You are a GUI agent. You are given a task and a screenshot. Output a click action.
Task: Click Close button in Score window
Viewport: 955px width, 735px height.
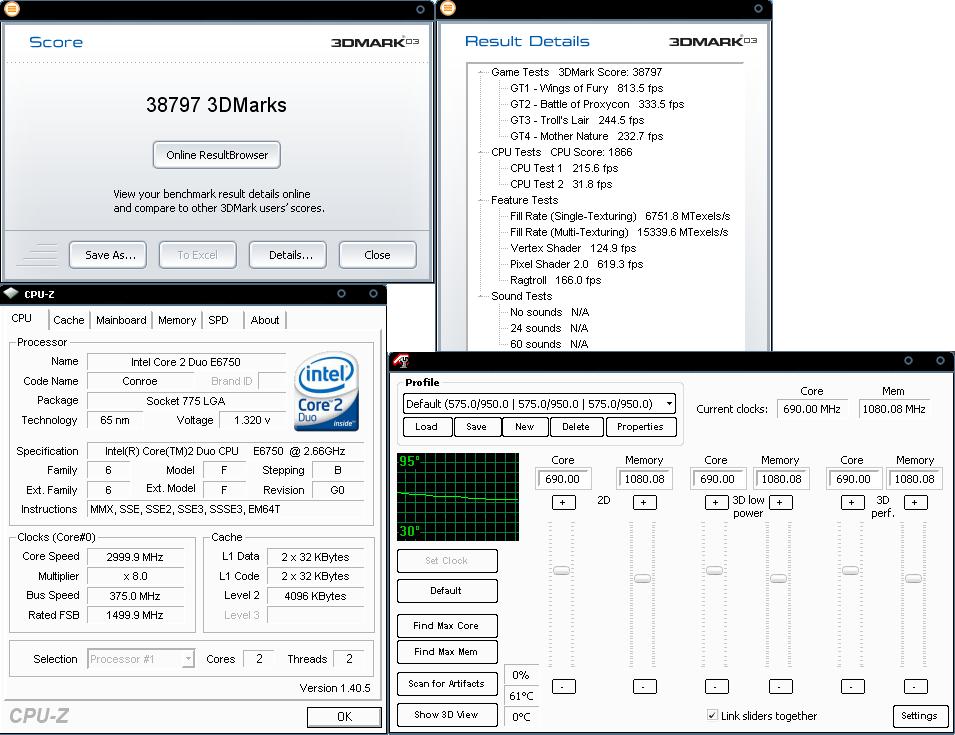click(x=378, y=255)
